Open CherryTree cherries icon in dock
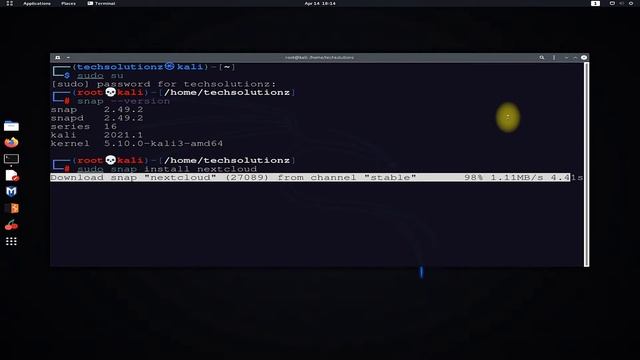Viewport: 640px width, 360px height. coord(11,225)
